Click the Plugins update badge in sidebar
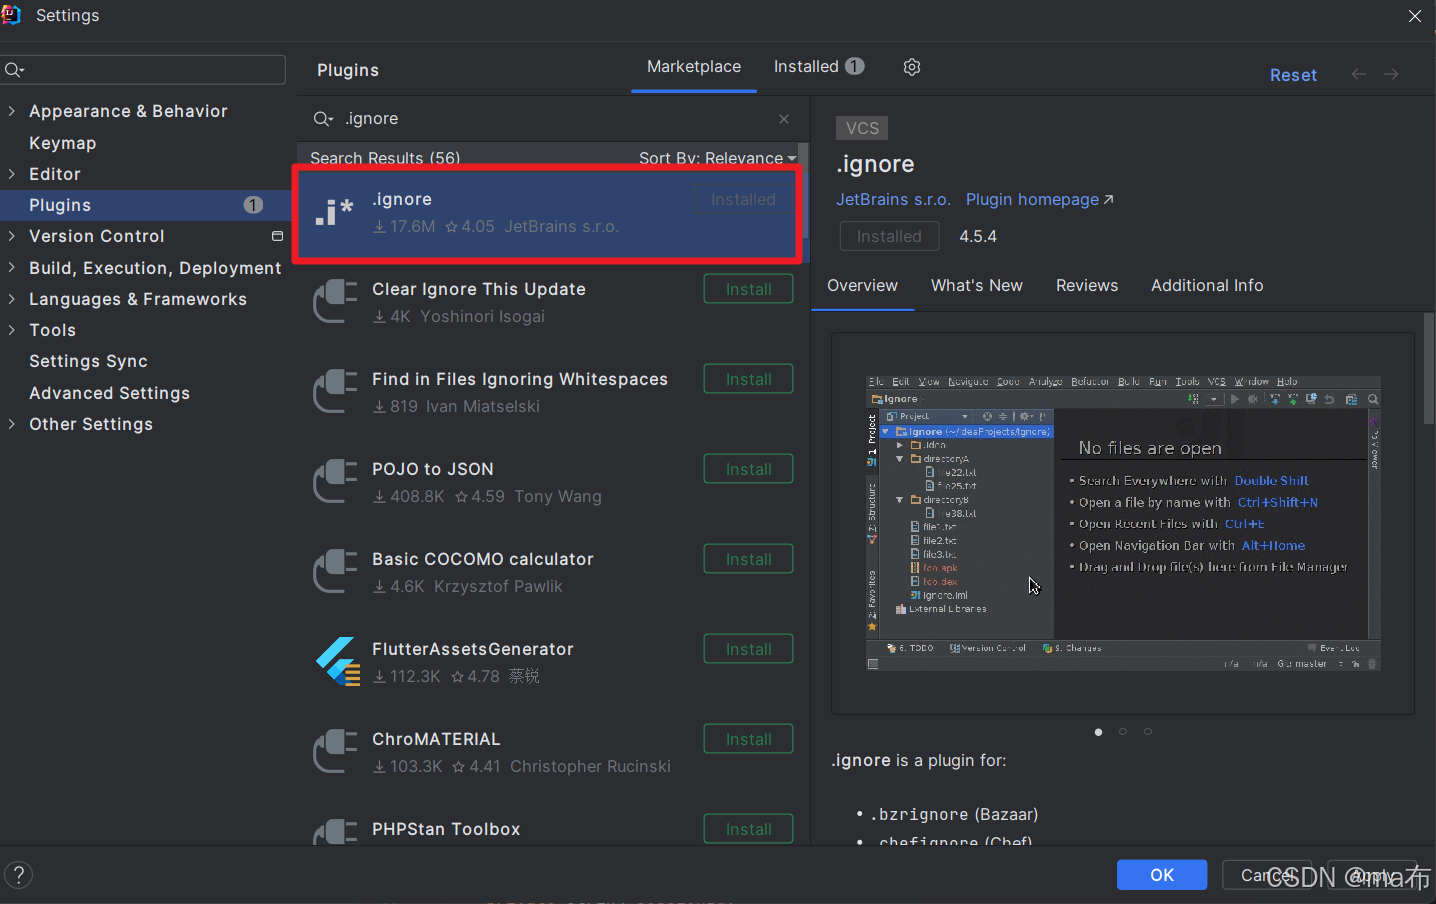1436x904 pixels. click(253, 205)
